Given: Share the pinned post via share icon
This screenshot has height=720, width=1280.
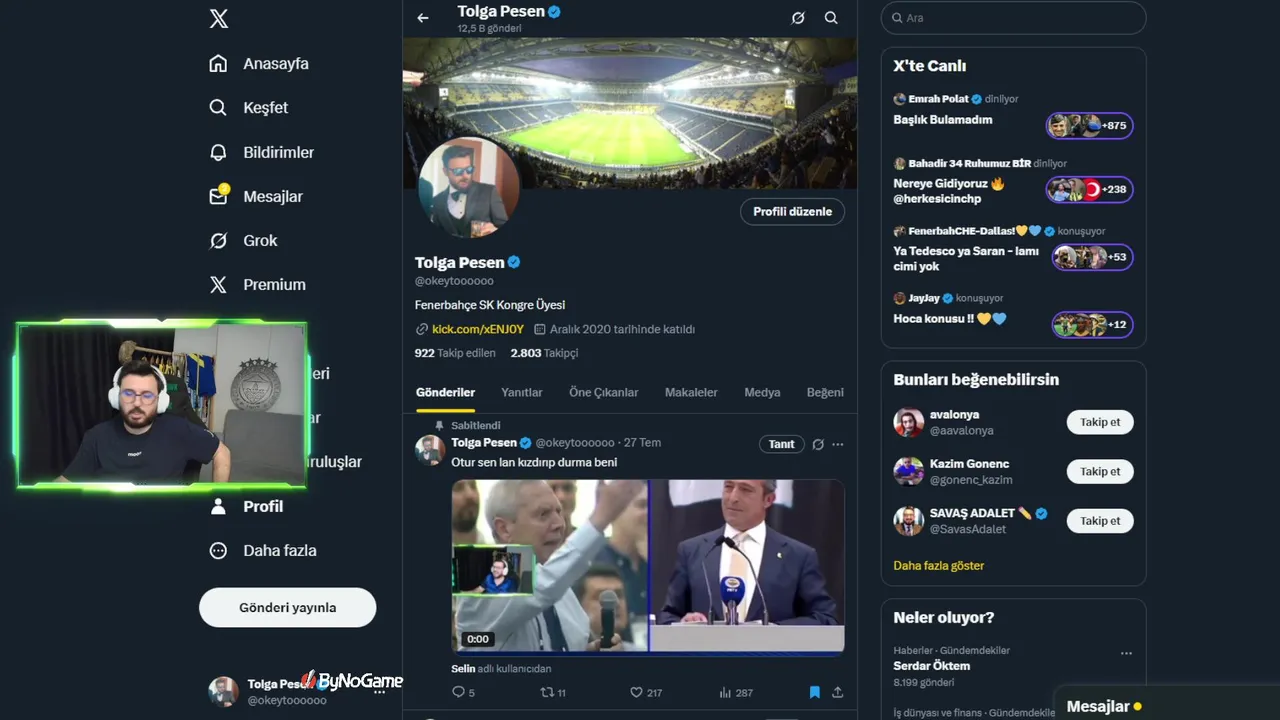Looking at the screenshot, I should tap(838, 692).
